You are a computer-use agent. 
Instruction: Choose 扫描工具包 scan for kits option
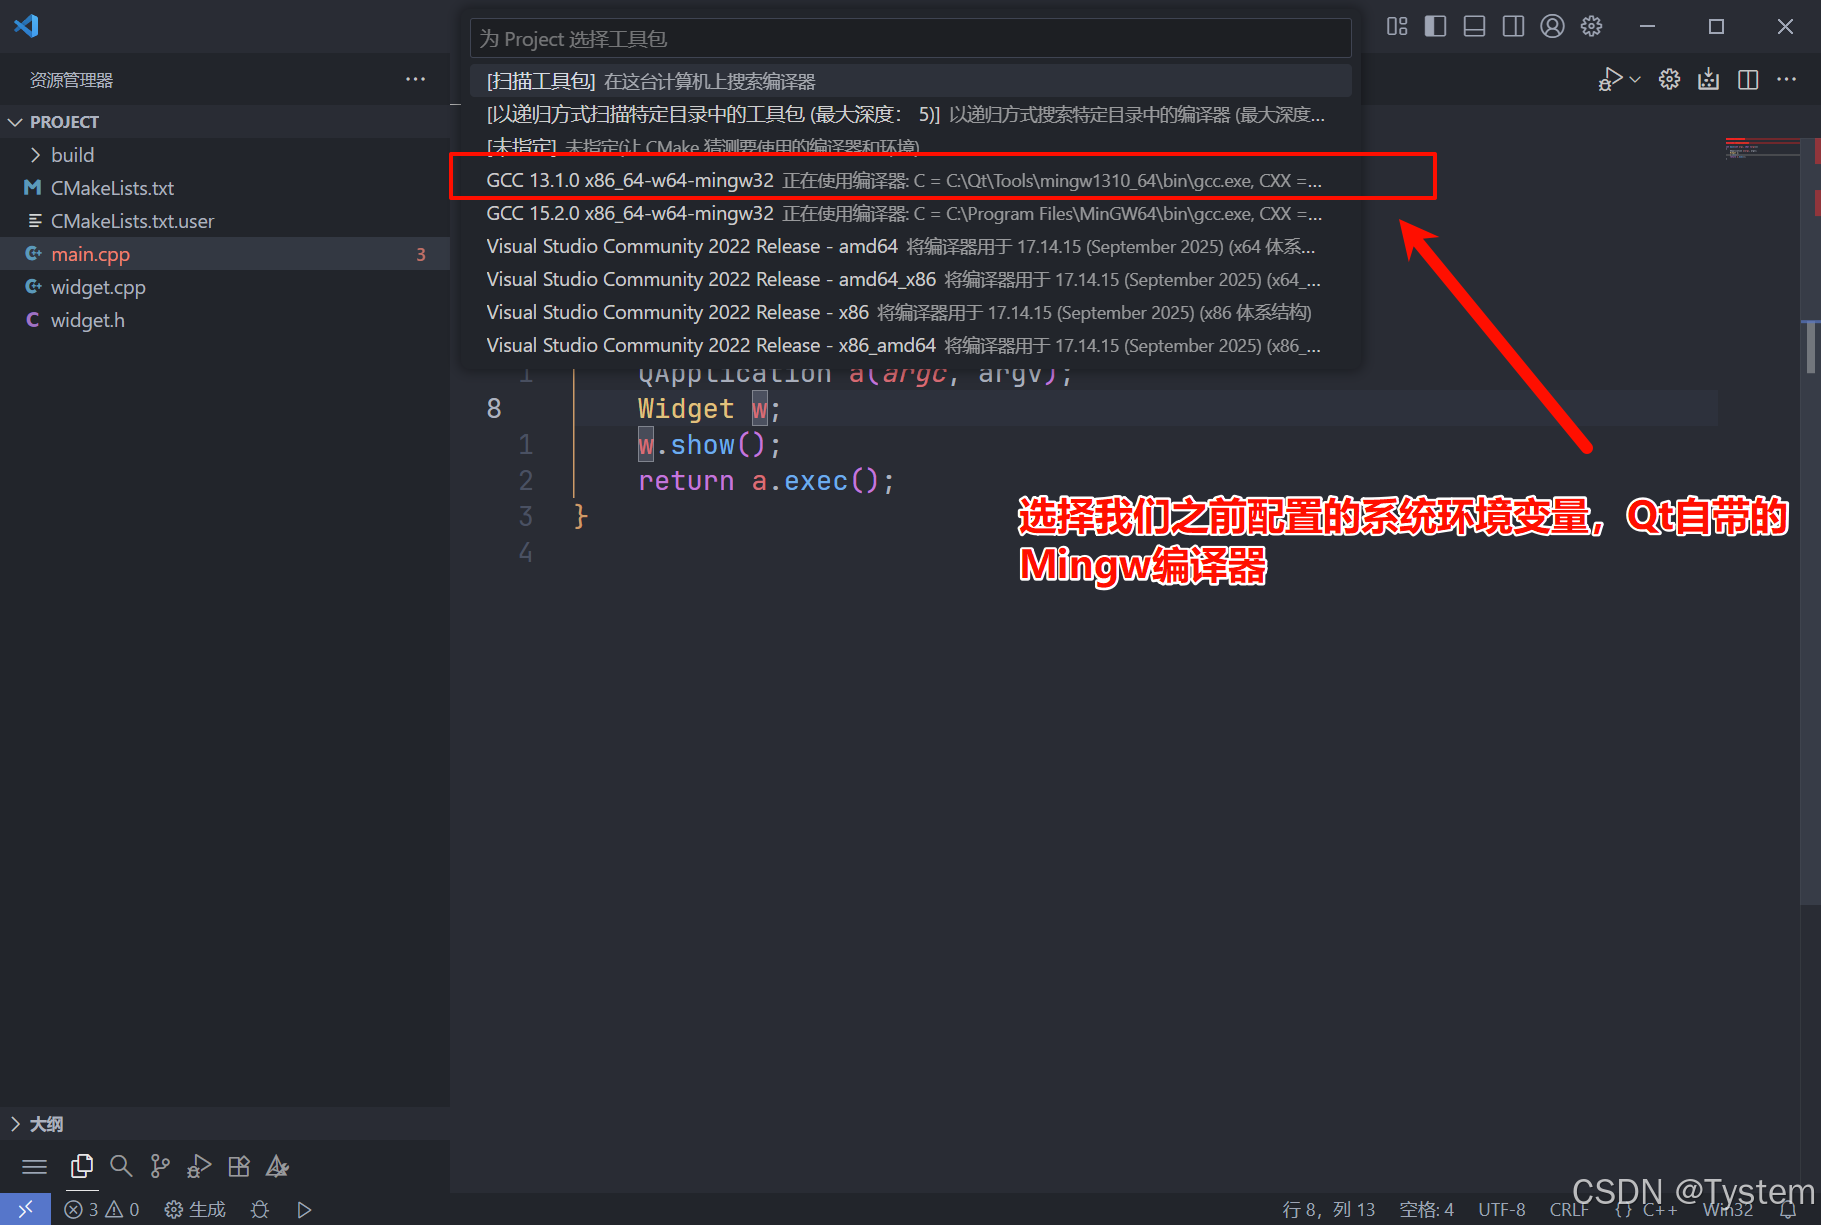[910, 81]
